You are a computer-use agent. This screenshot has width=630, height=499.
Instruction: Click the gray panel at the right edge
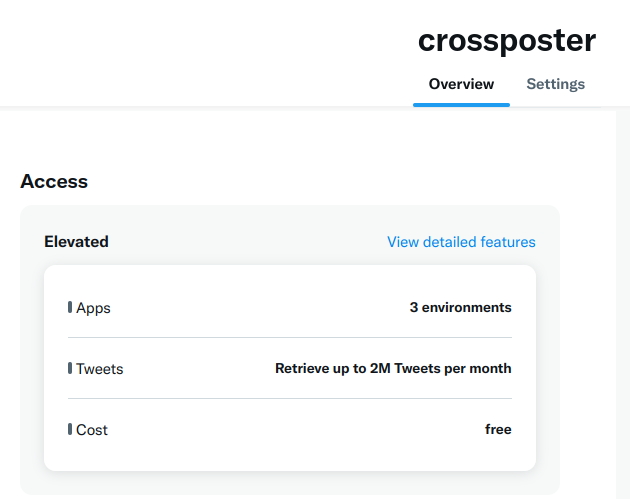[622, 300]
